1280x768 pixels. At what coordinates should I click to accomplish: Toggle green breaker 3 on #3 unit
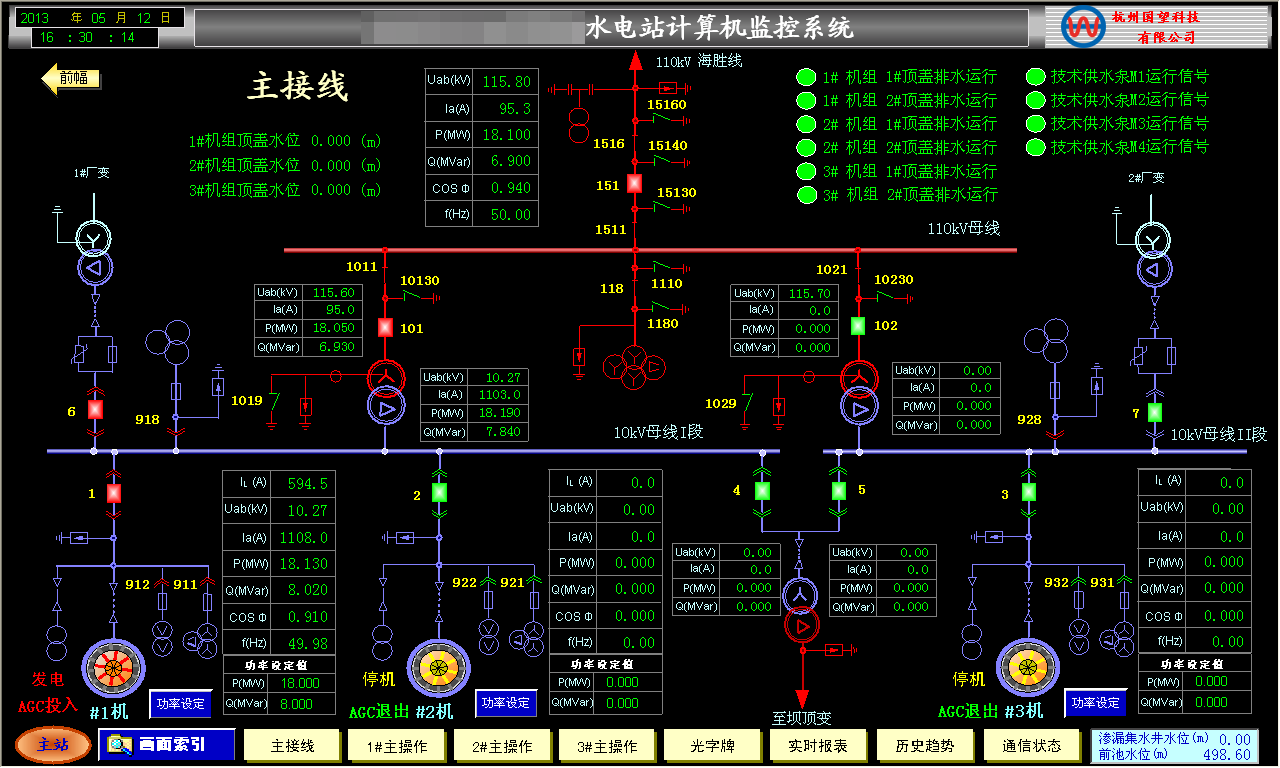(x=1029, y=492)
